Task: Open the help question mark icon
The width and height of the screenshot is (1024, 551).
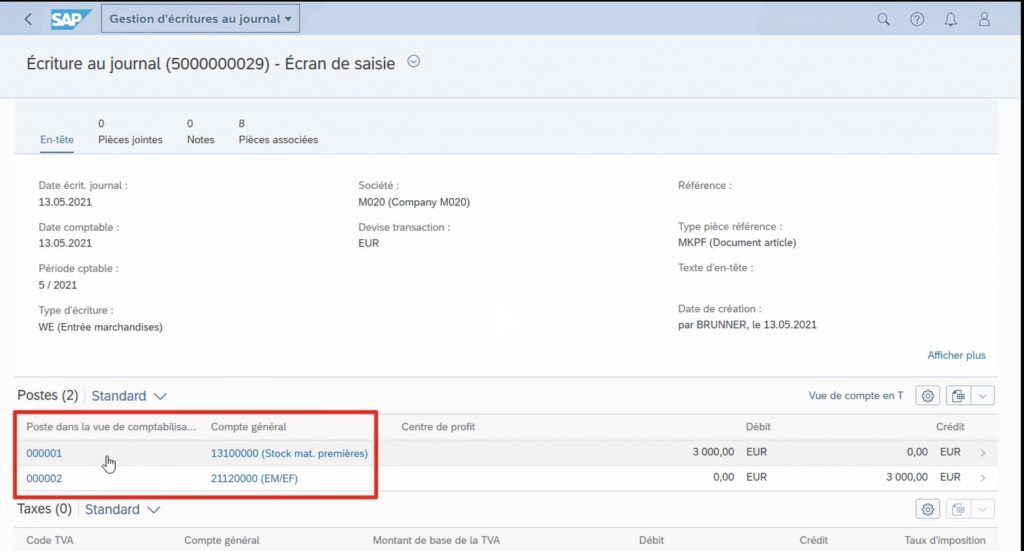Action: [917, 19]
